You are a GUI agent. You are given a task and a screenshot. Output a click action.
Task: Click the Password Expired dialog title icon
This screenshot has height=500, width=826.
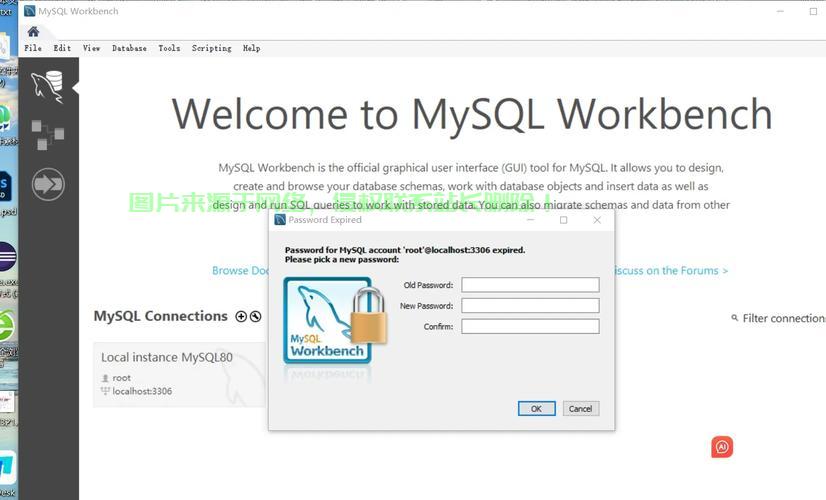pyautogui.click(x=280, y=220)
